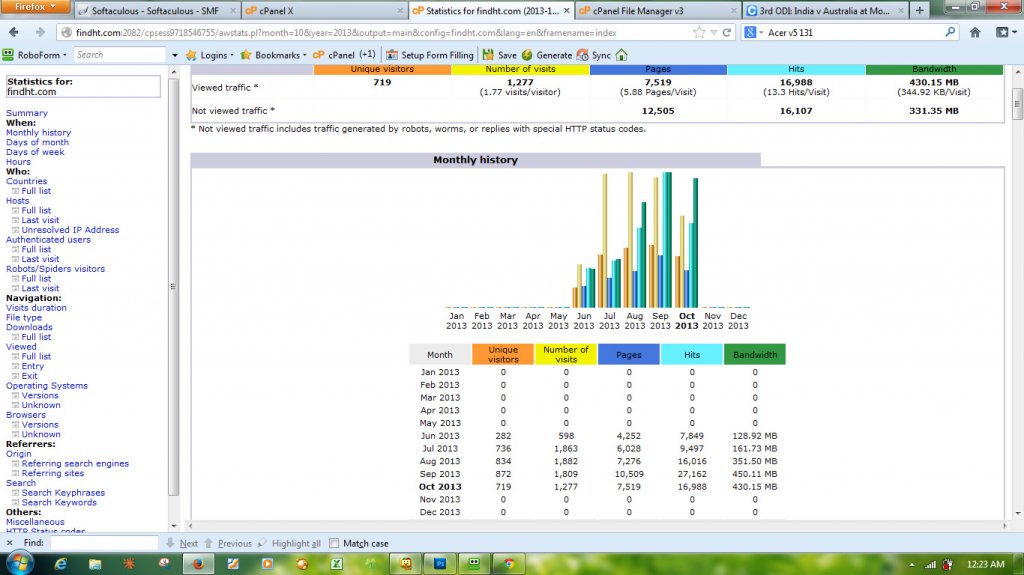This screenshot has width=1024, height=575.
Task: Open Photoshop from the Windows taskbar
Action: (x=438, y=564)
